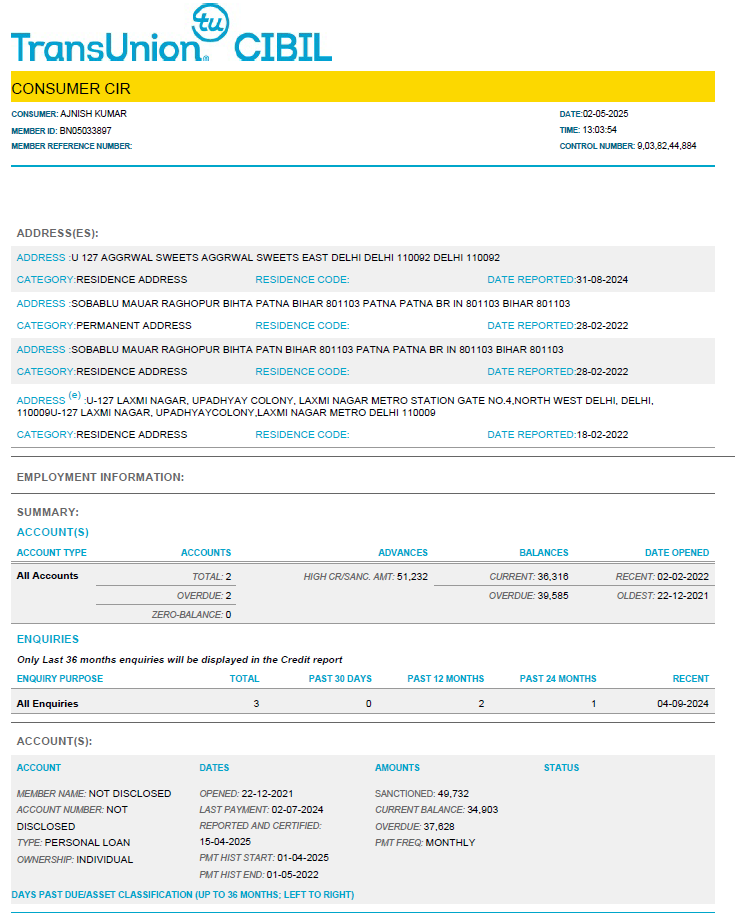The image size is (735, 913).
Task: Select CURRENT balance 36,316
Action: point(529,576)
